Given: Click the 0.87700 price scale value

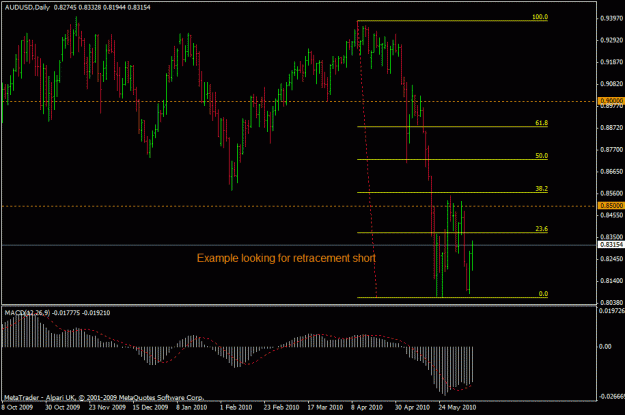Looking at the screenshot, I should click(611, 149).
